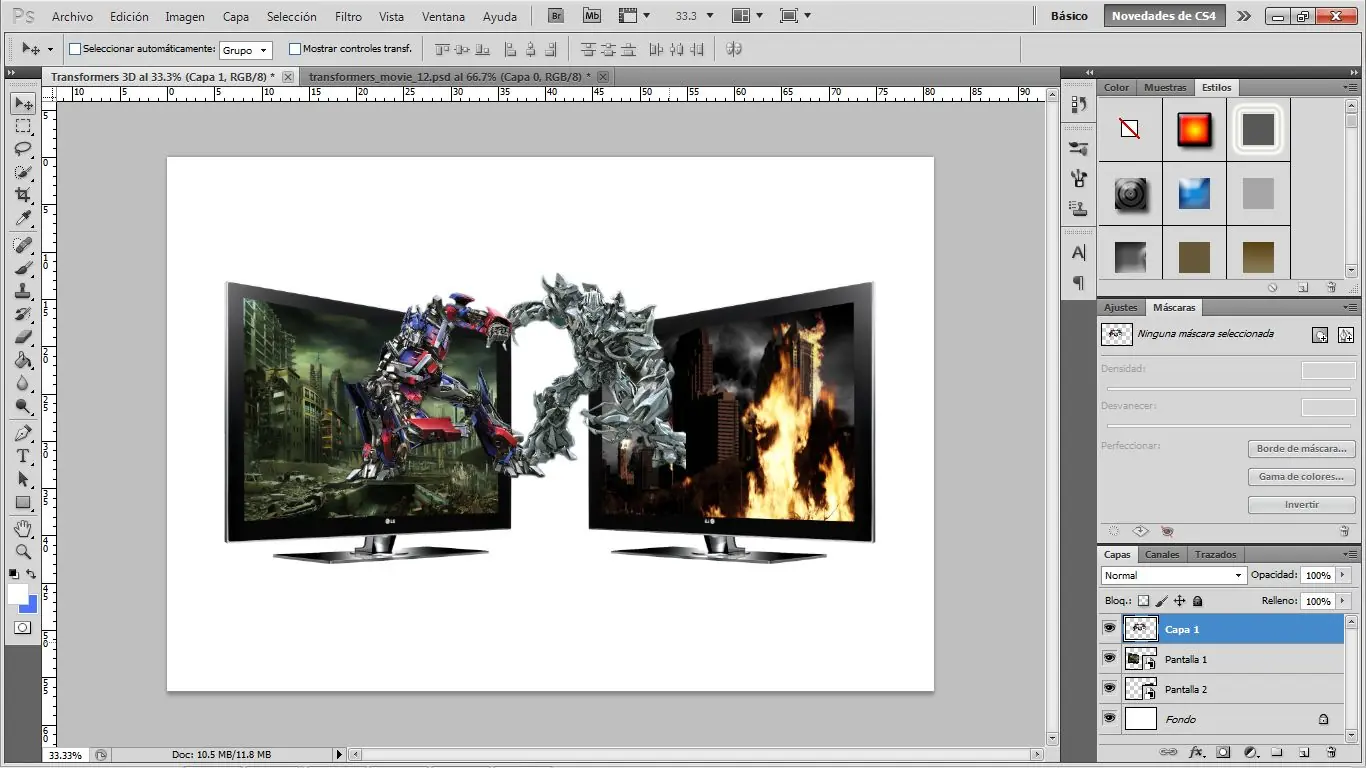
Task: Click the Borde de máscara button
Action: pyautogui.click(x=1301, y=449)
